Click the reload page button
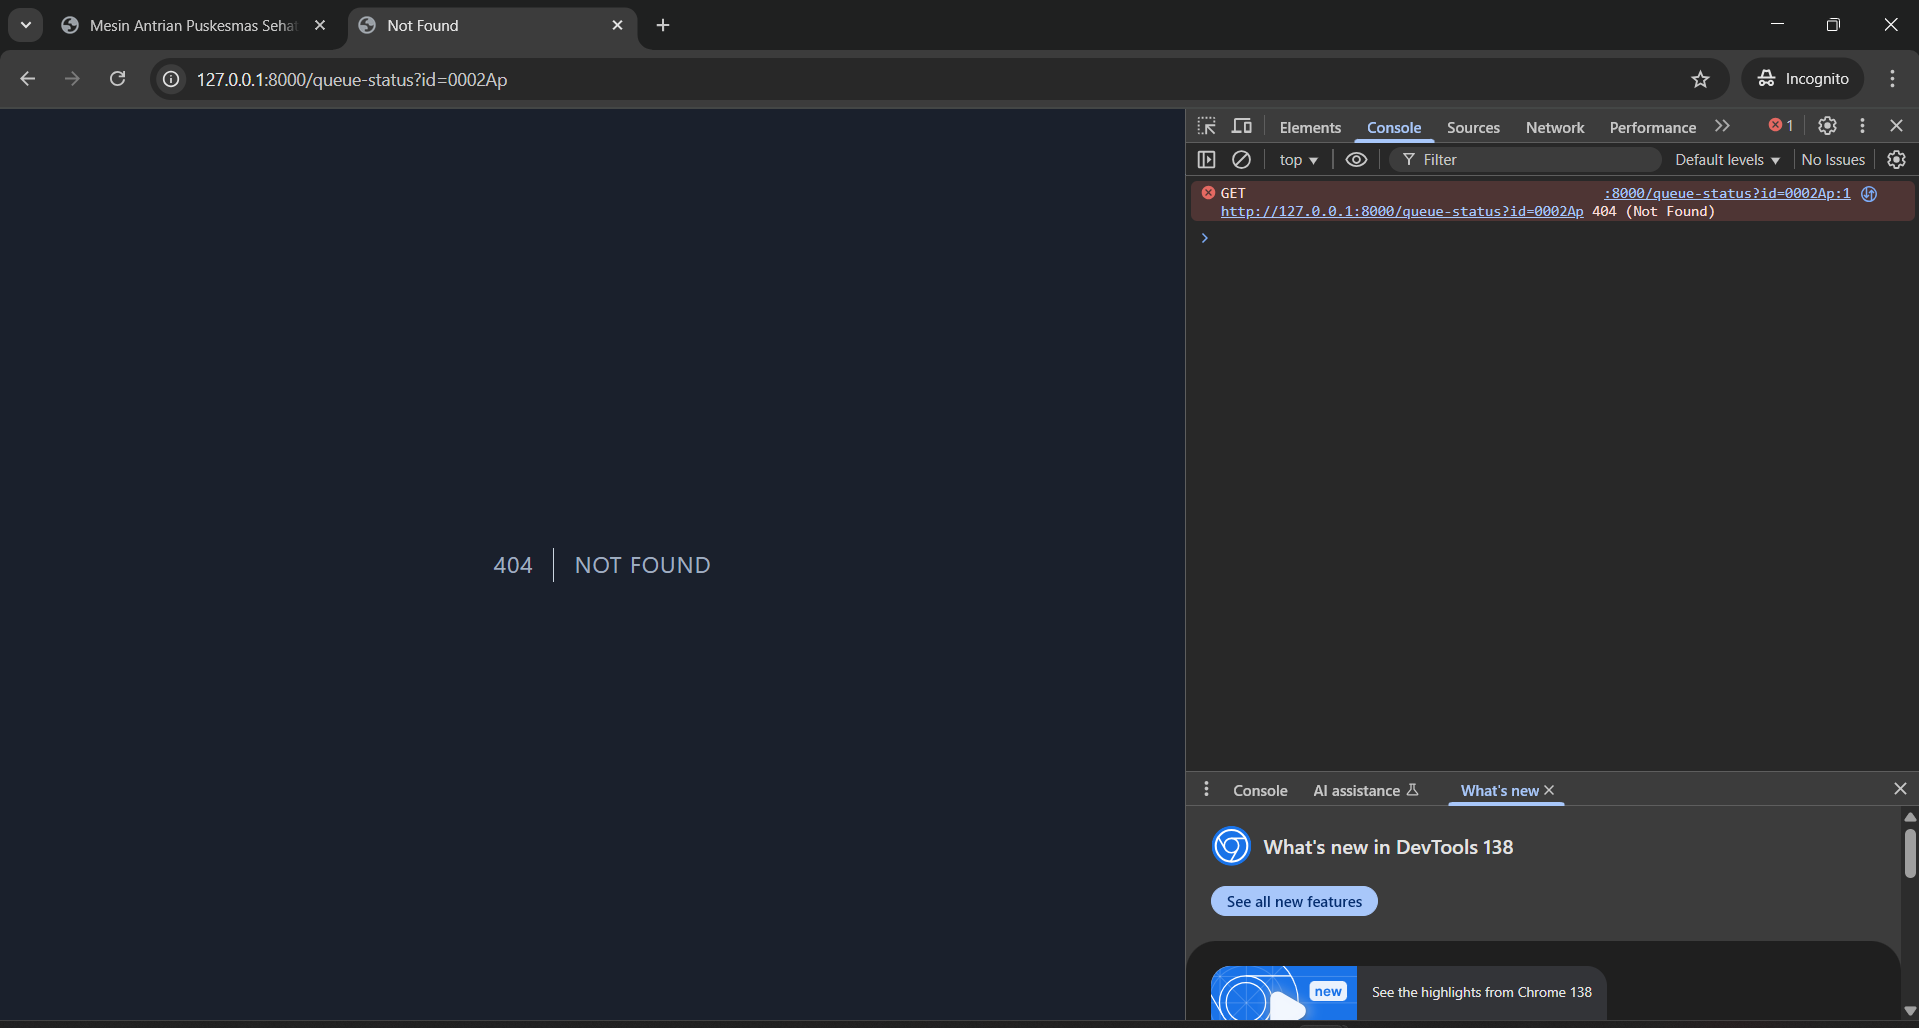This screenshot has width=1919, height=1028. point(118,79)
